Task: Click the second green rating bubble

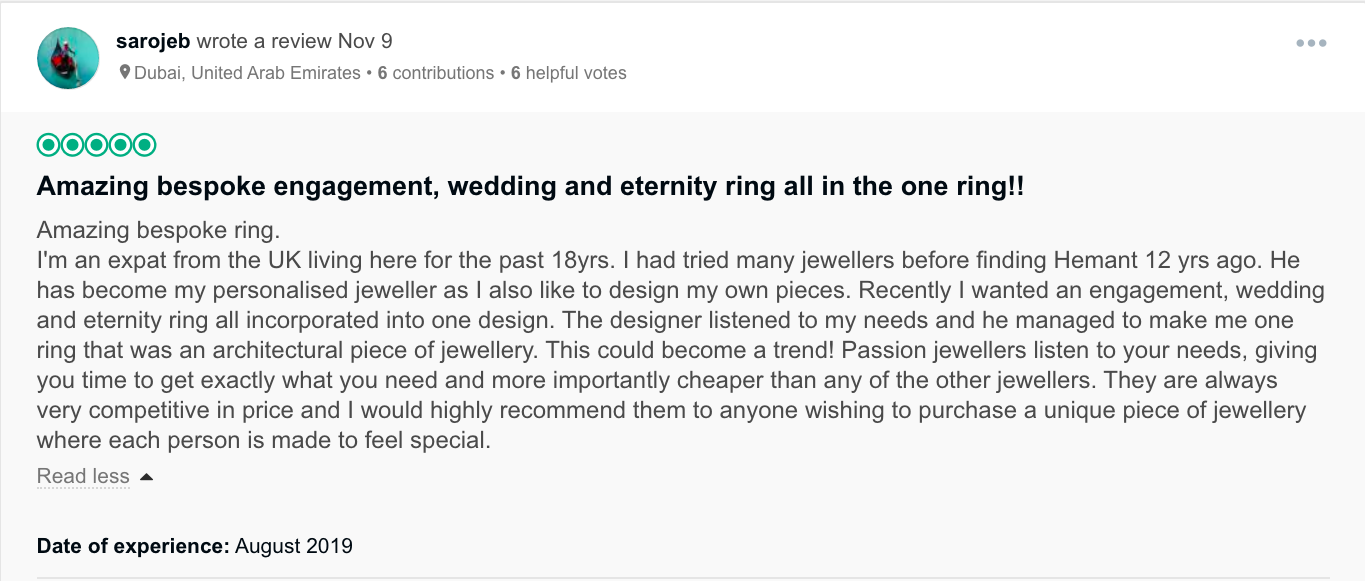Action: 73,146
